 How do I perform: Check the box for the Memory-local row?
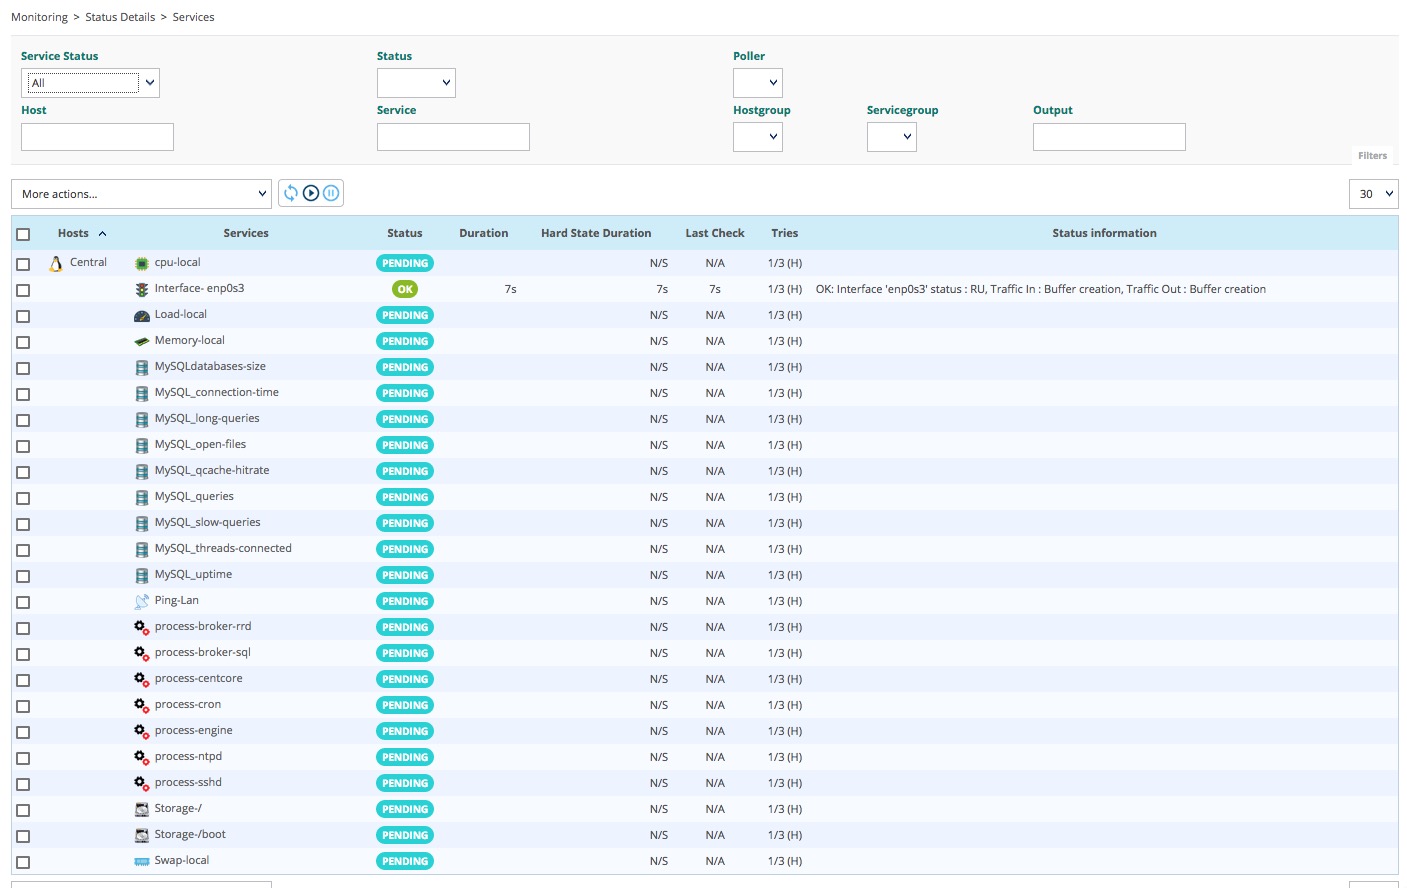pos(23,342)
